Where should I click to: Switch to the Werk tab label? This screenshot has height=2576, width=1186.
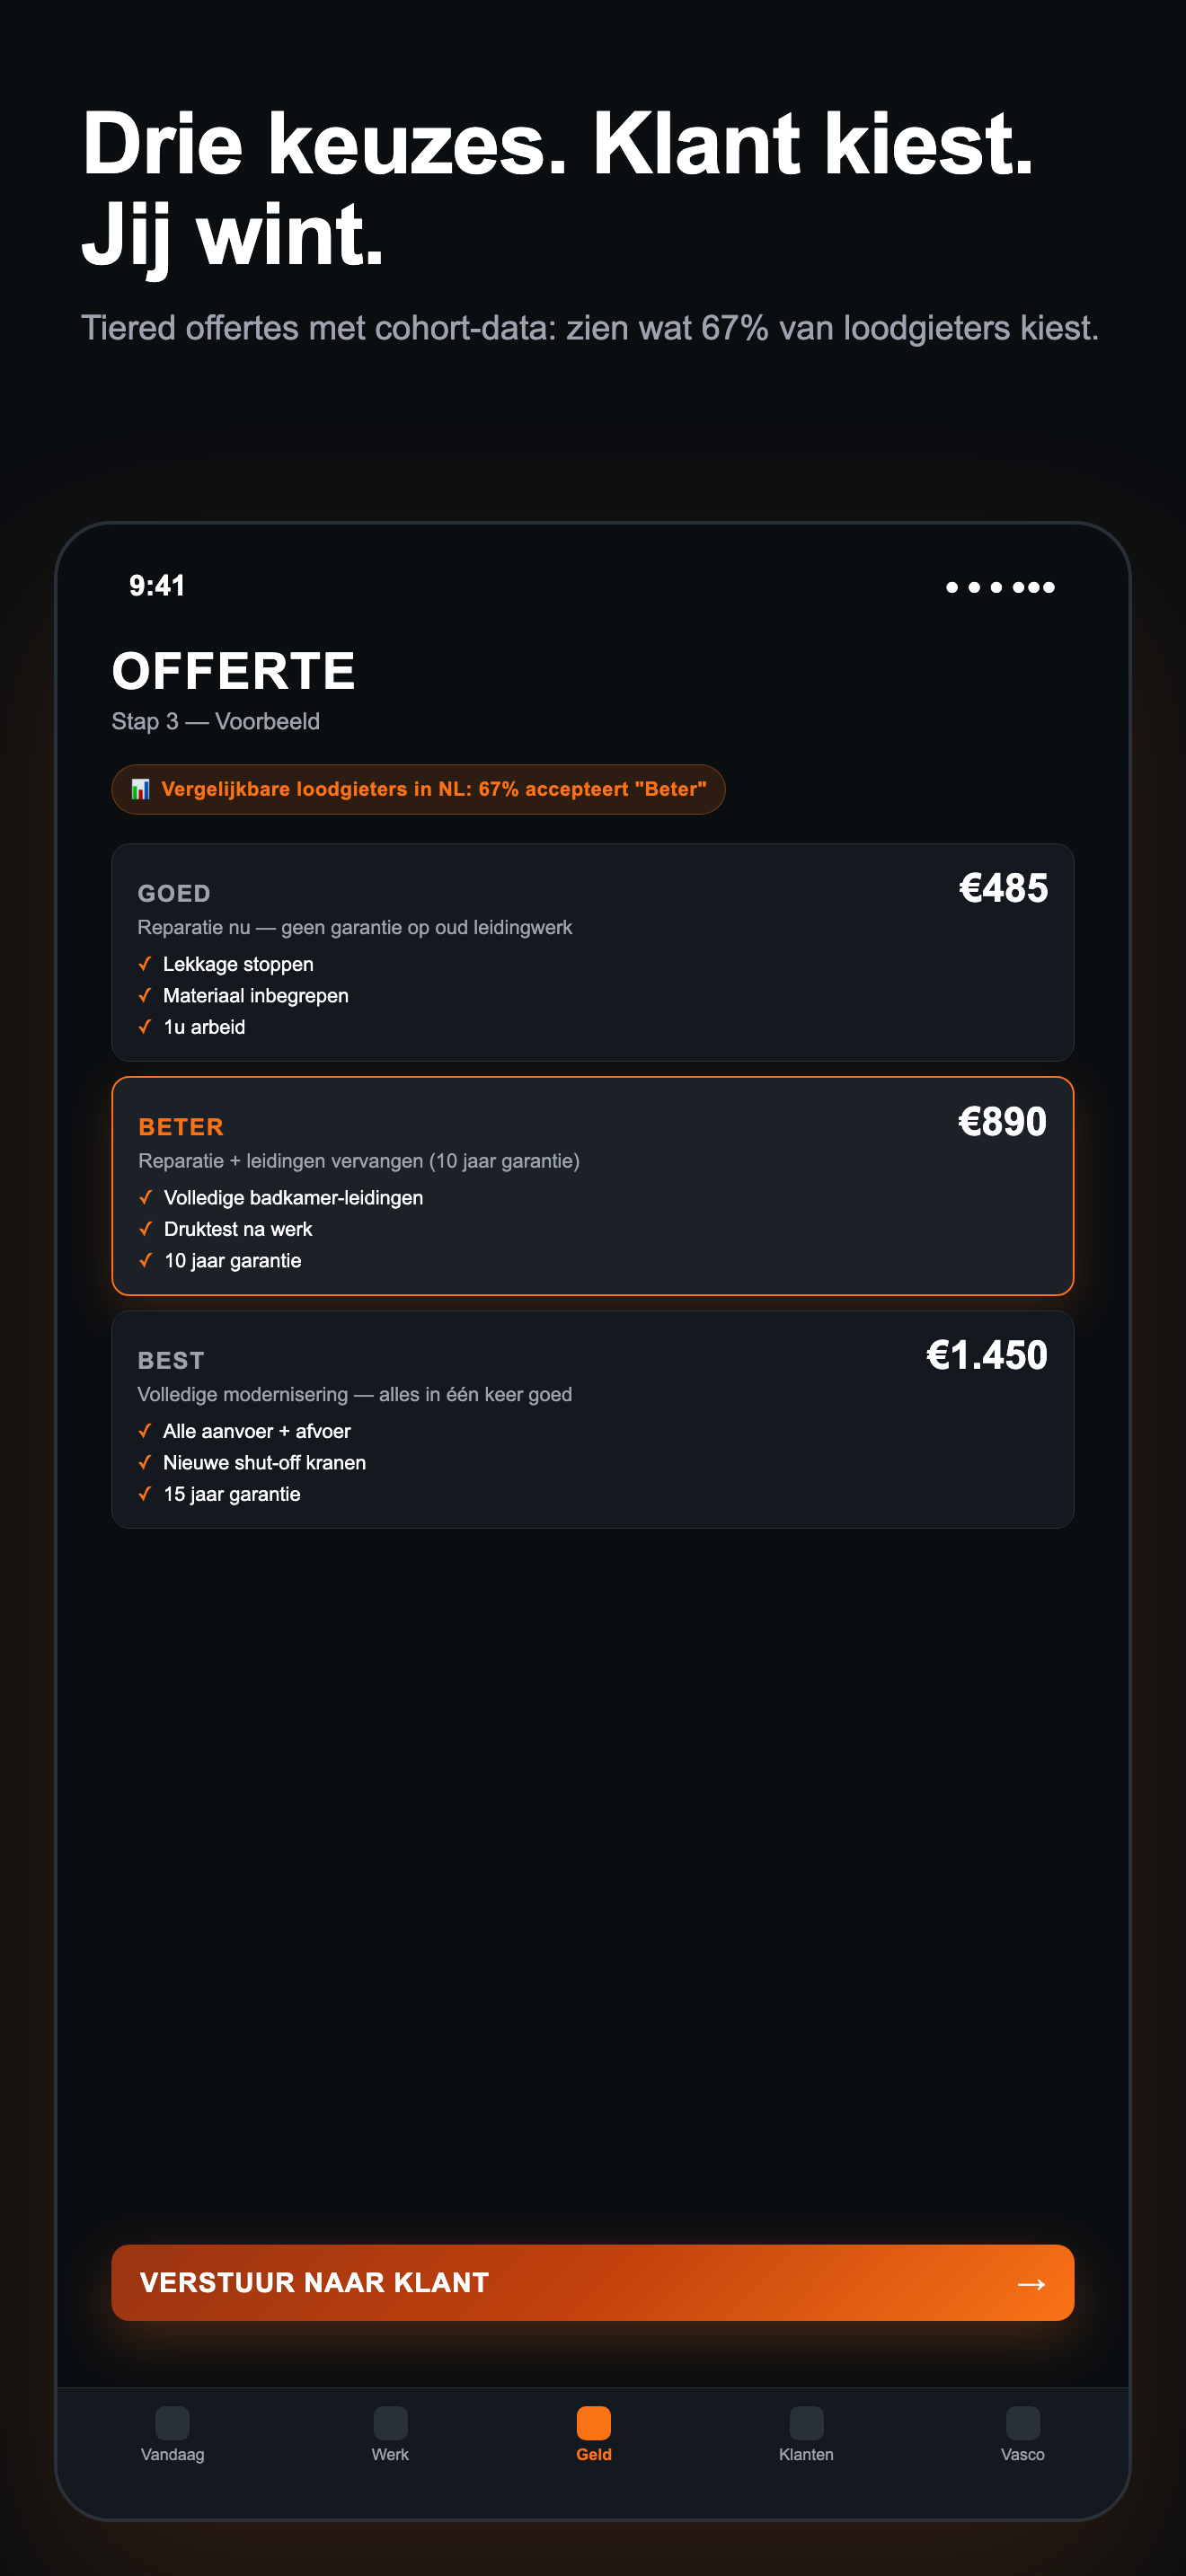(x=390, y=2454)
